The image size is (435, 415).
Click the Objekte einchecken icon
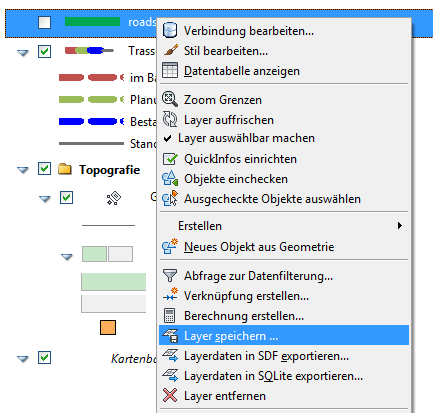(x=170, y=179)
